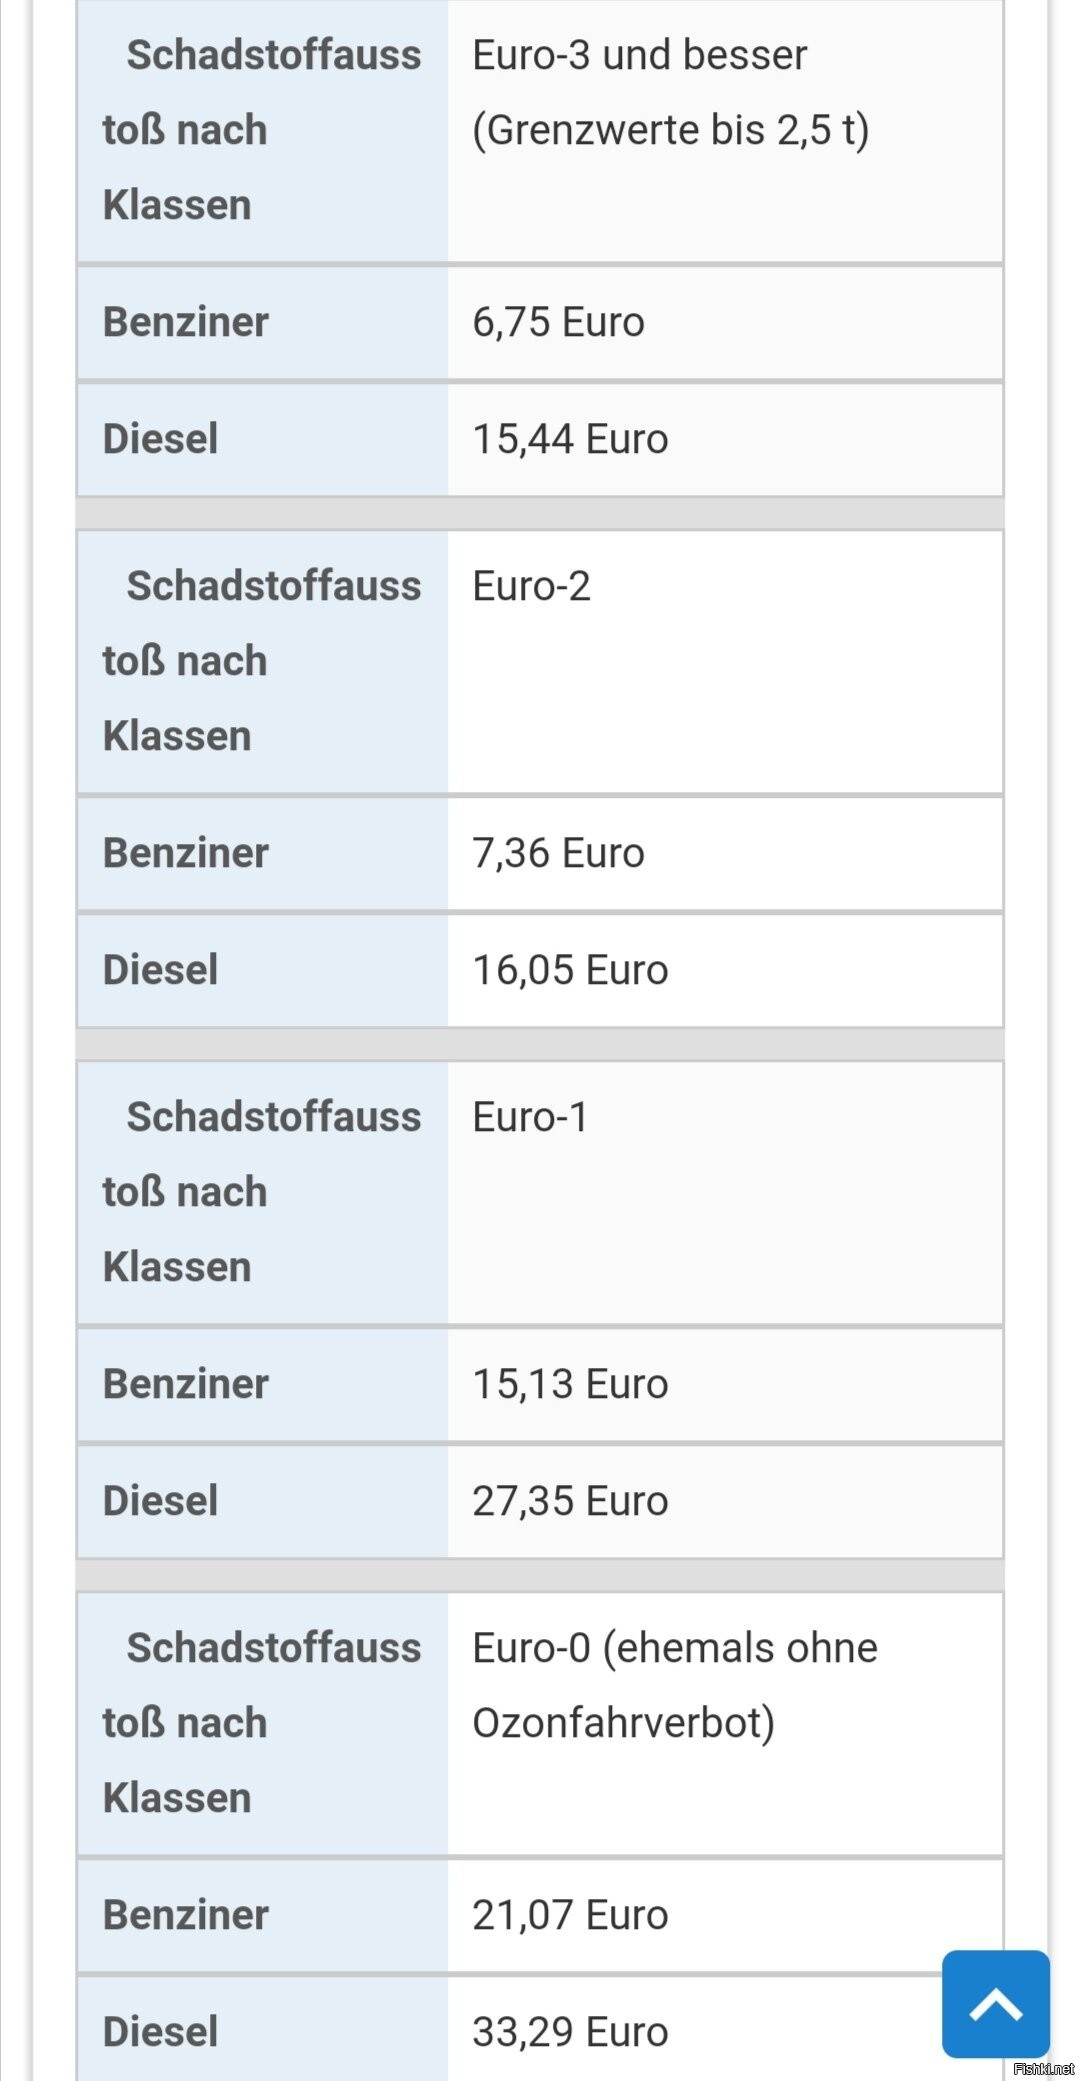
Task: Click the 27,35 Euro Diesel value
Action: 570,1502
